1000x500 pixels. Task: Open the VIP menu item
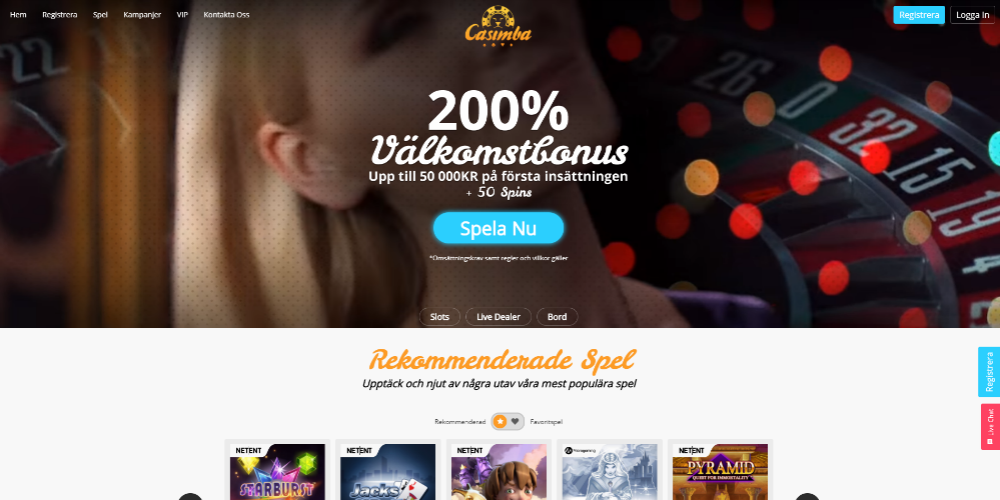(x=182, y=15)
